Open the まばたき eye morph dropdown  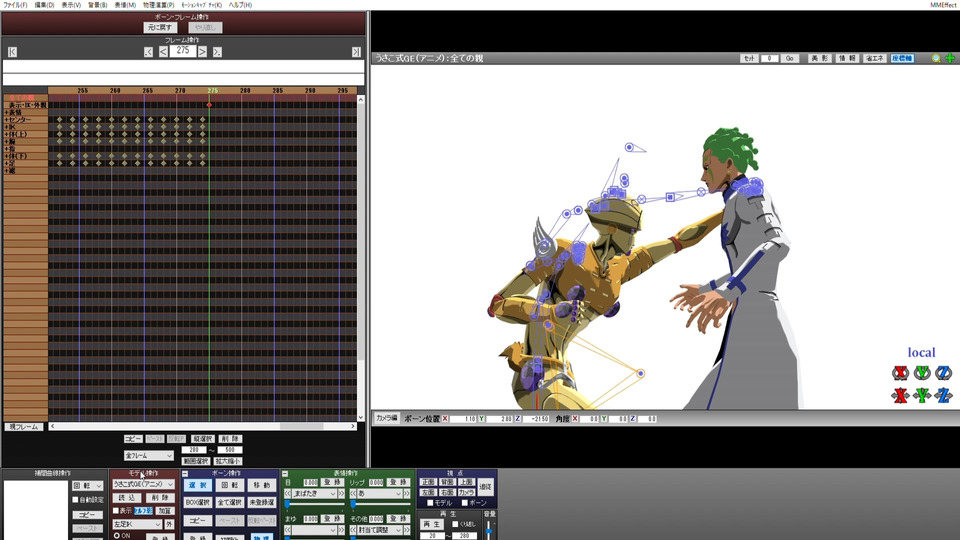click(315, 493)
